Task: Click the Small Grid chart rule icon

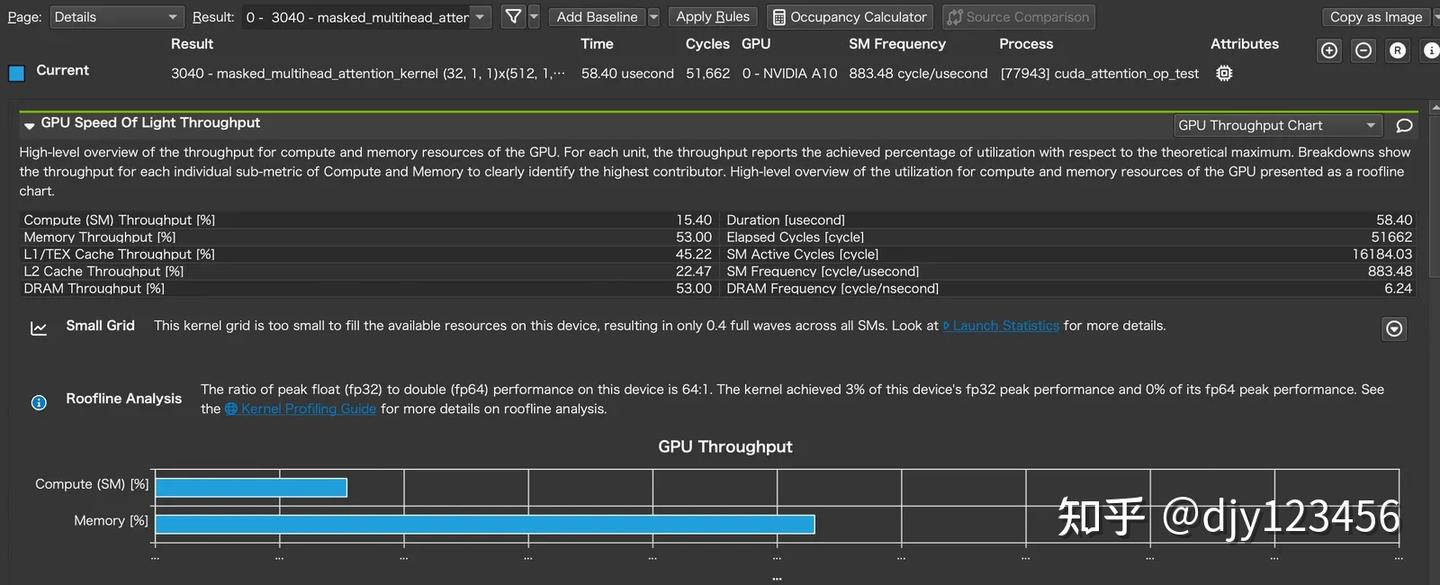Action: [x=39, y=328]
